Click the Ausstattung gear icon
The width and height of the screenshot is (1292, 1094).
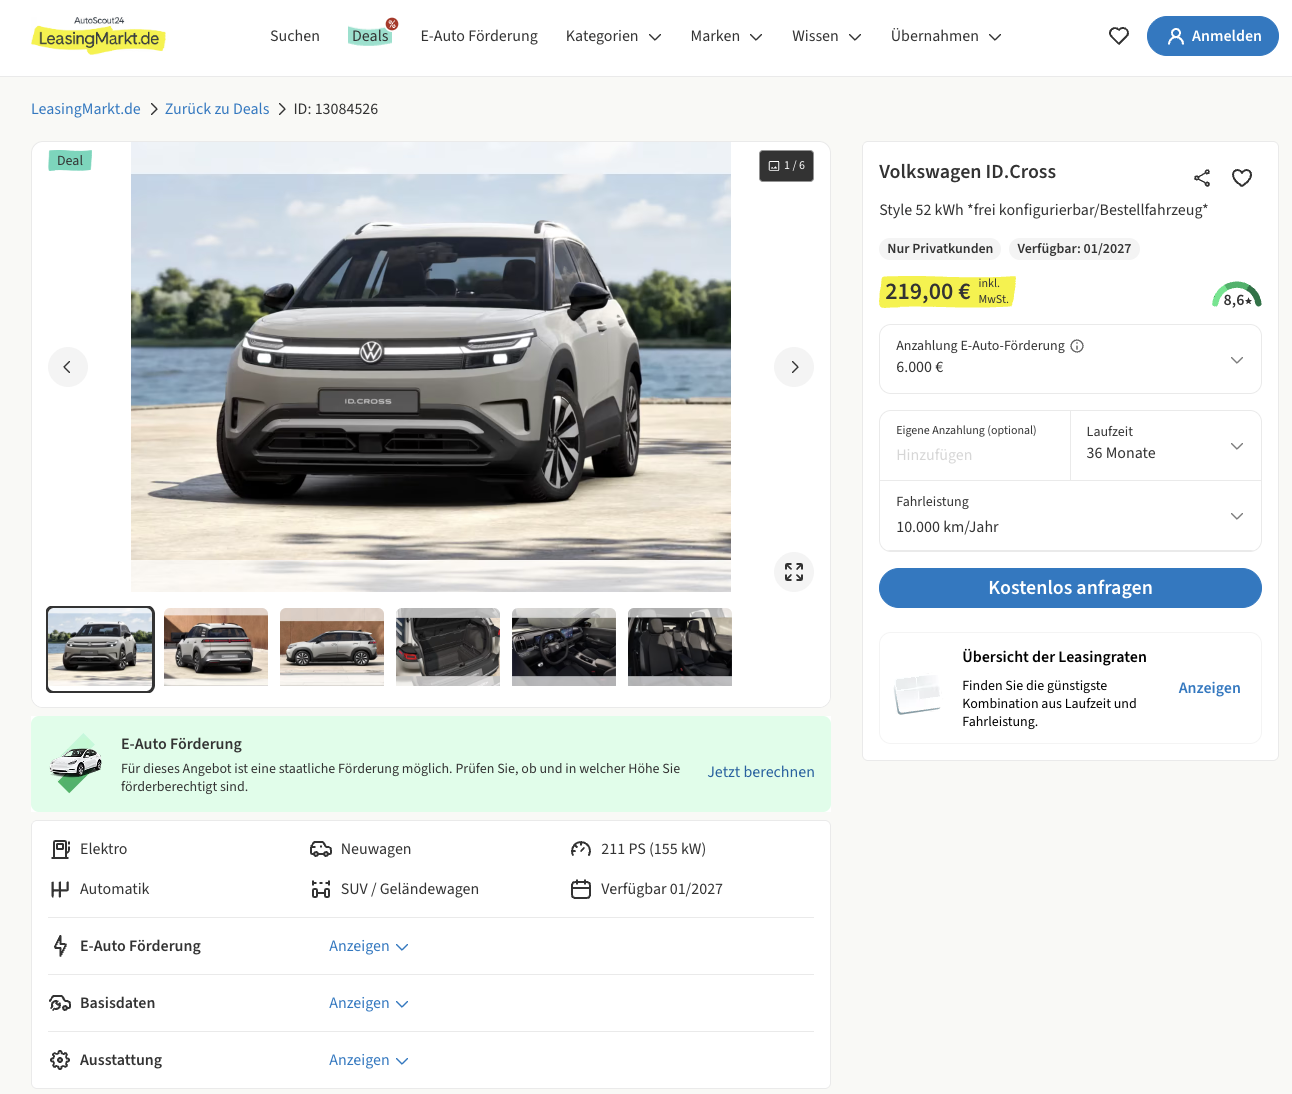tap(60, 1060)
